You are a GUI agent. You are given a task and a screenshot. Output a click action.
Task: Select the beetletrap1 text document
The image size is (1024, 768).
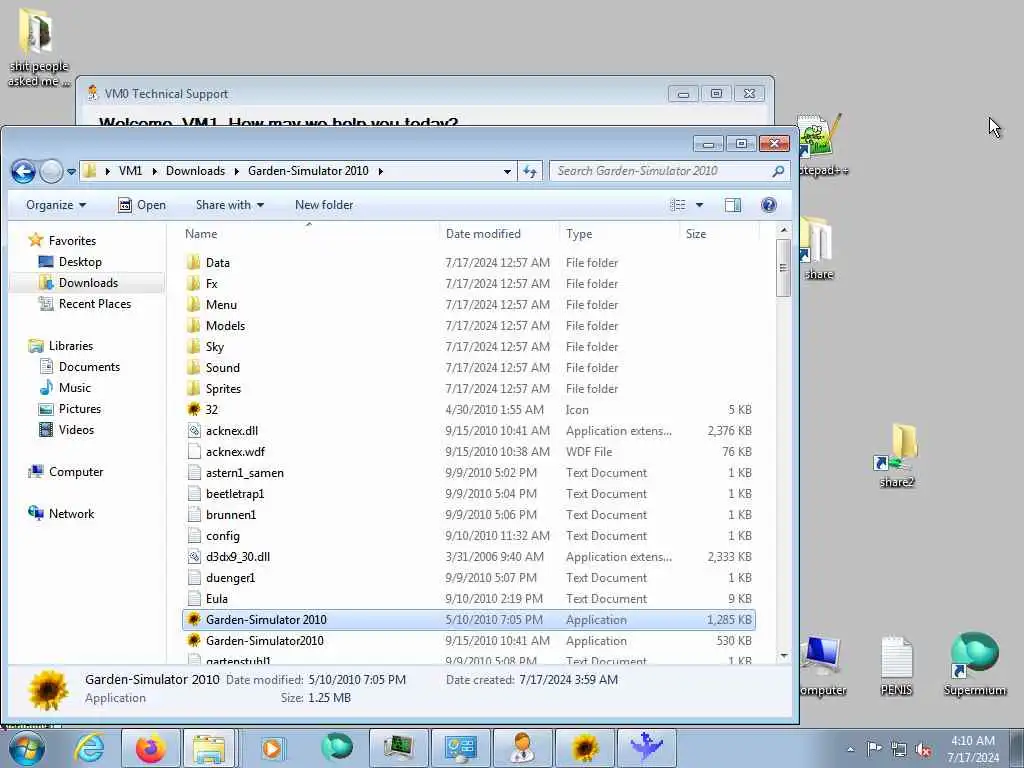tap(468, 494)
